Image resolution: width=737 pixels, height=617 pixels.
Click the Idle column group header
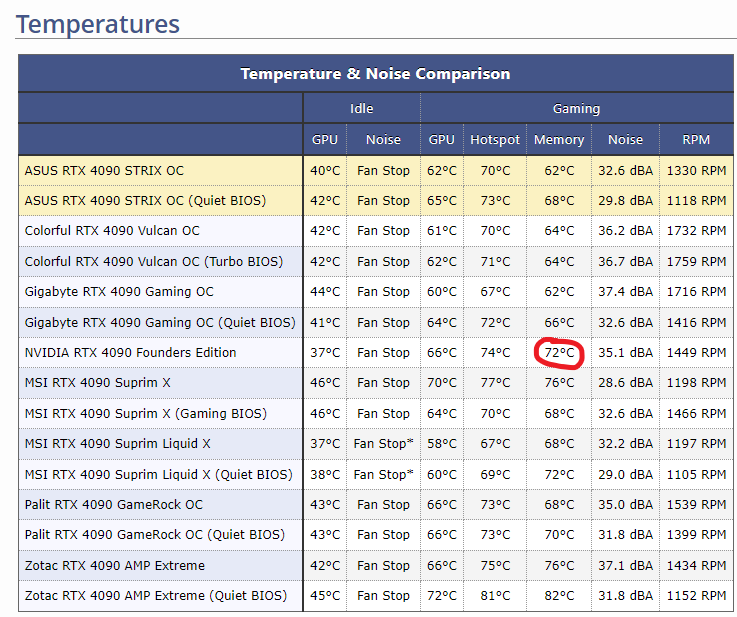pos(361,109)
